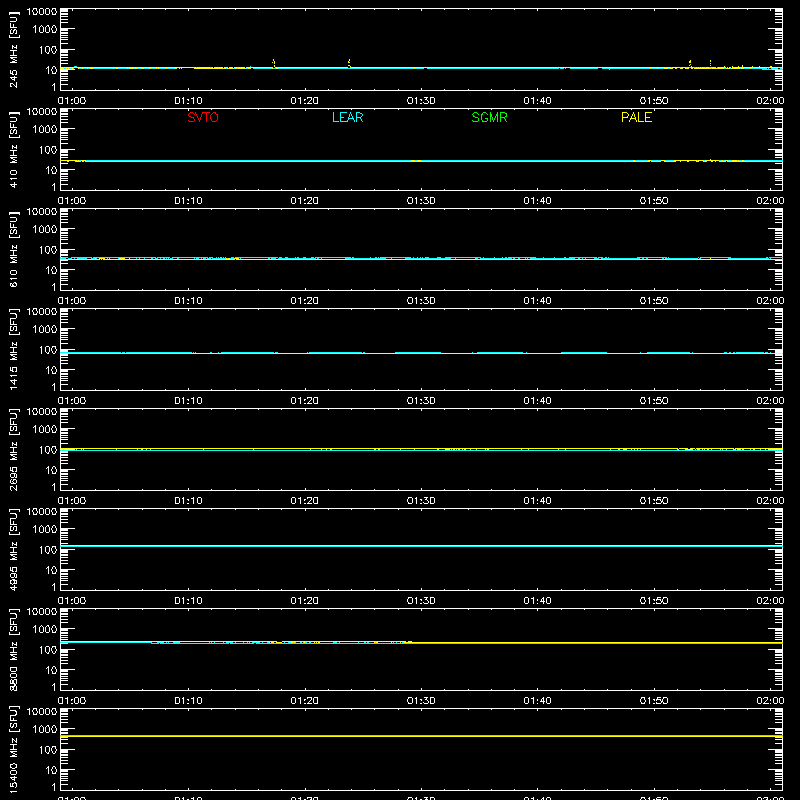Click the yellow PALE legend label
This screenshot has width=800, height=800.
tap(636, 117)
